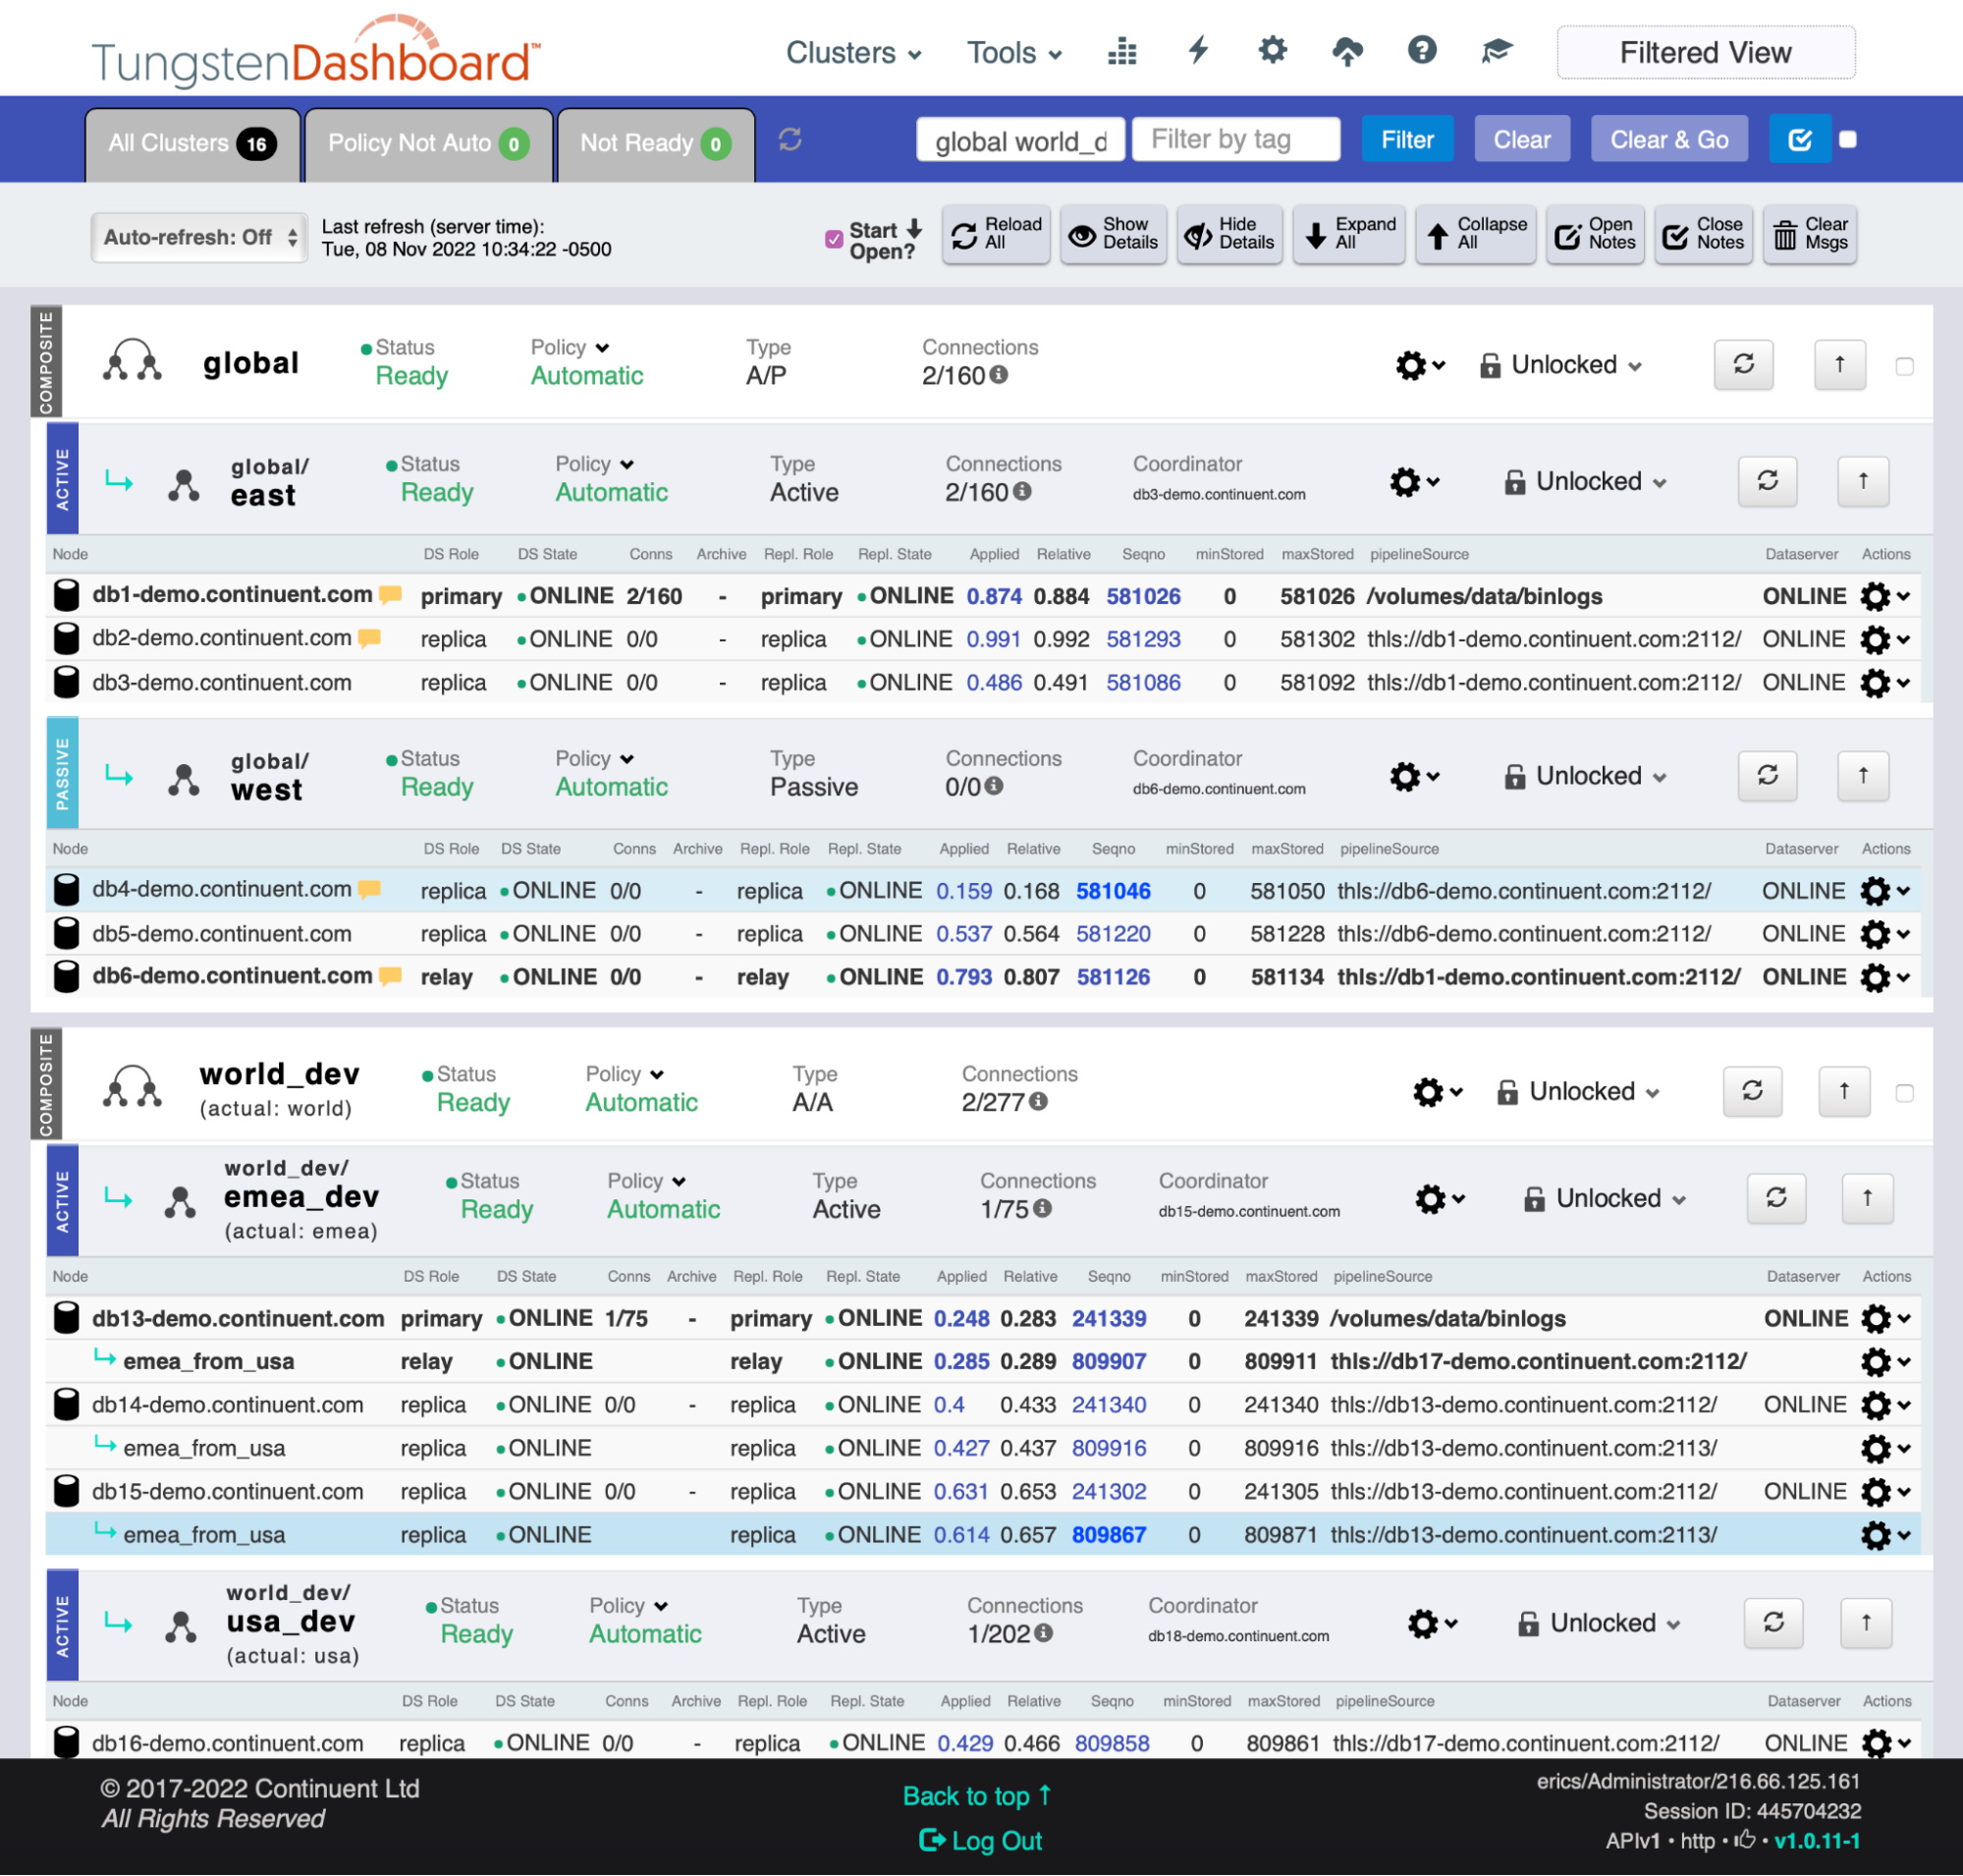Open the Tools dropdown menu
The image size is (1963, 1876).
point(1013,53)
